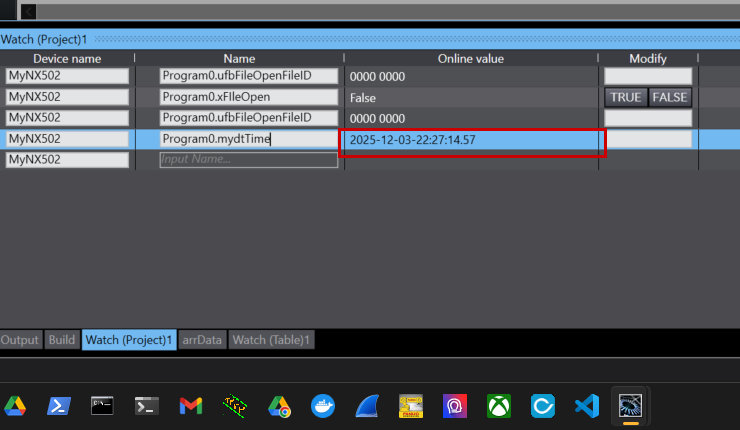Open the Gmail taskbar icon
The height and width of the screenshot is (430, 740).
(191, 406)
